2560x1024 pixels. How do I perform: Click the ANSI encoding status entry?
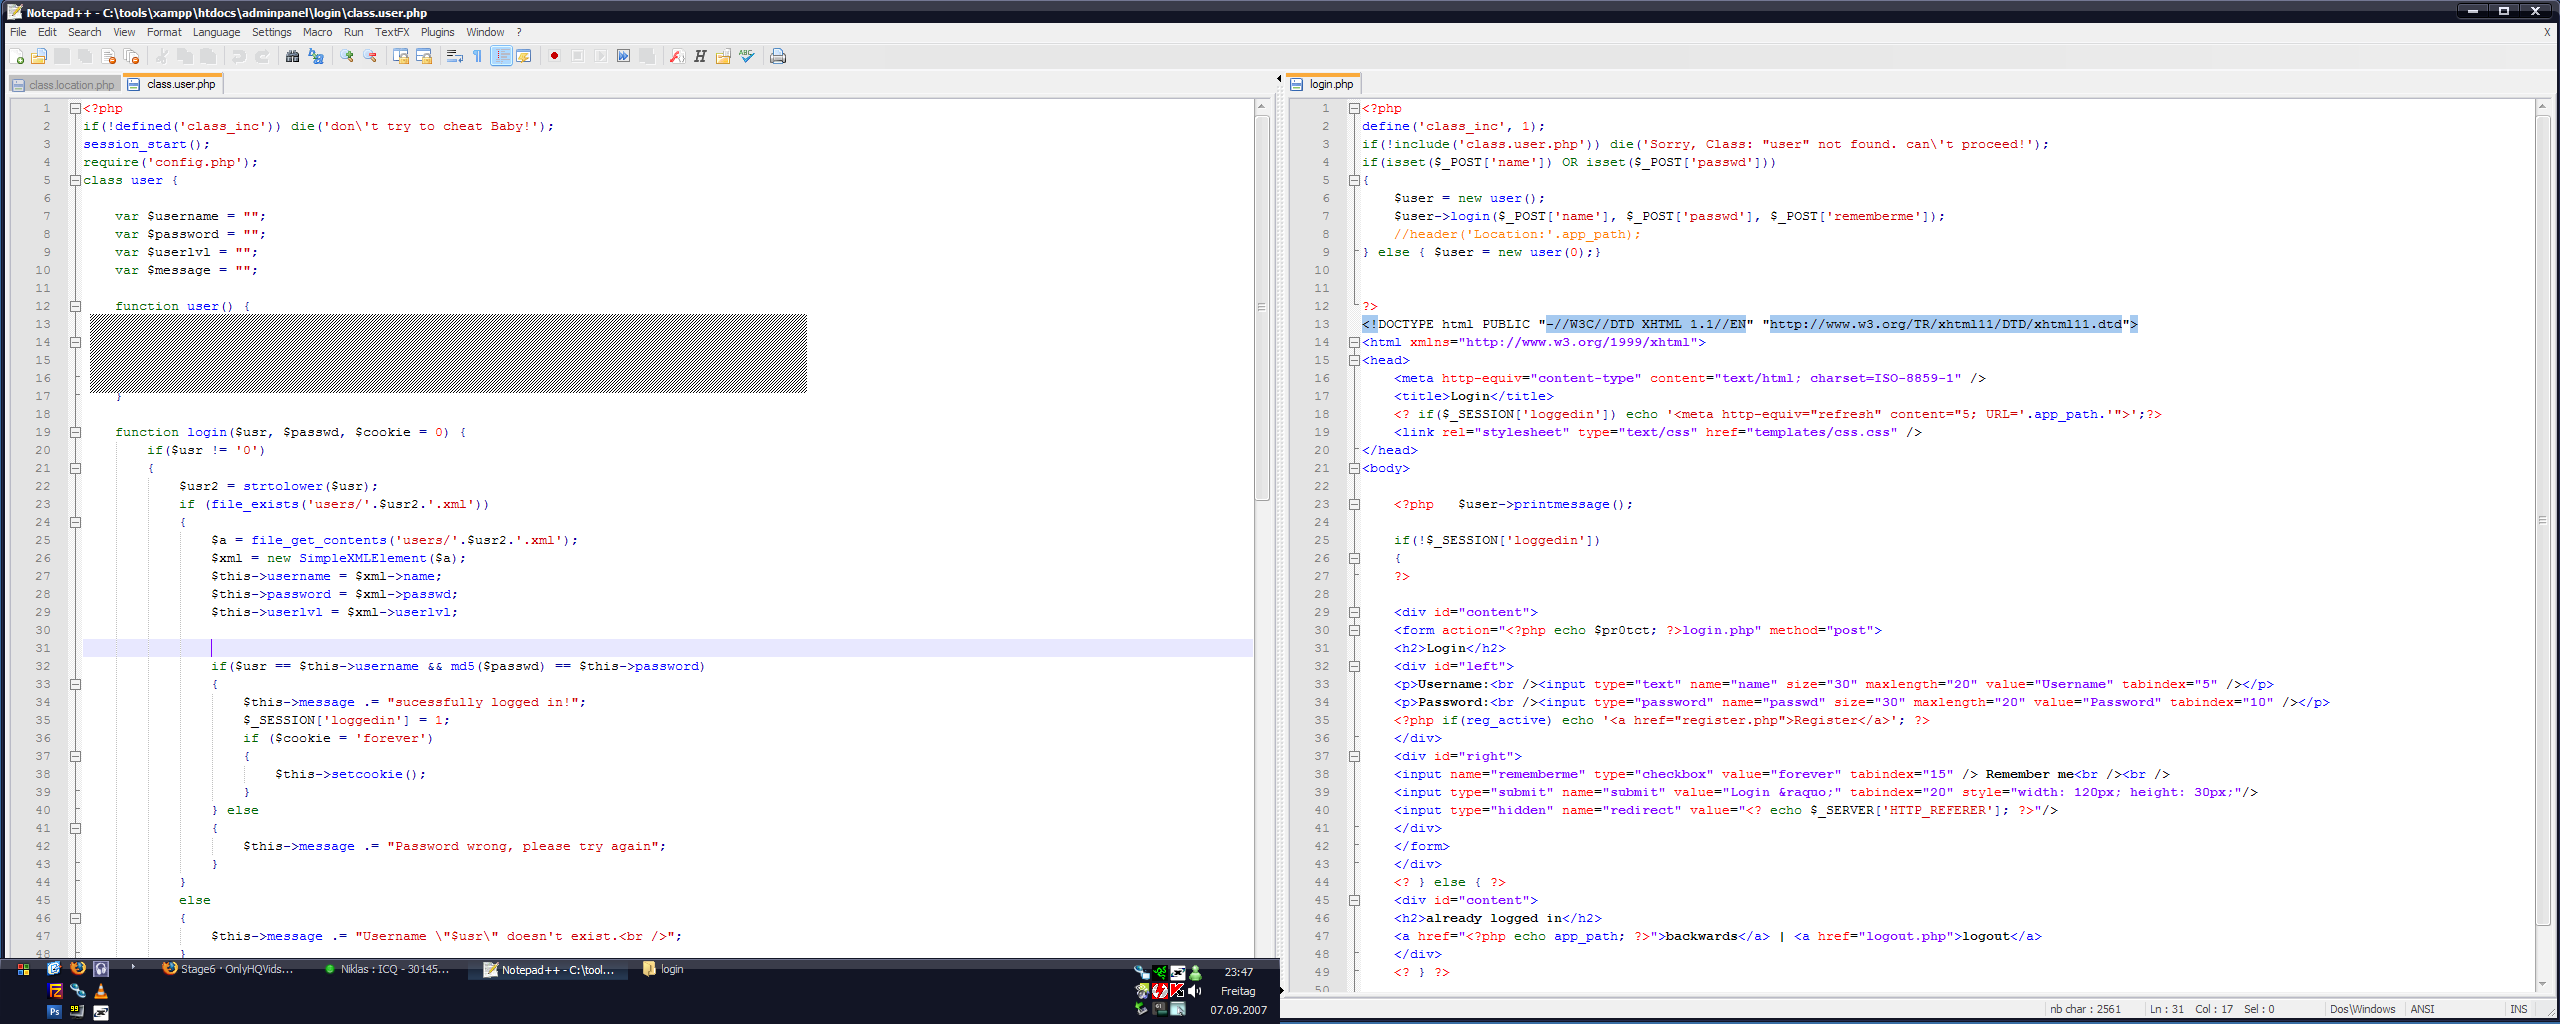[x=2422, y=1009]
